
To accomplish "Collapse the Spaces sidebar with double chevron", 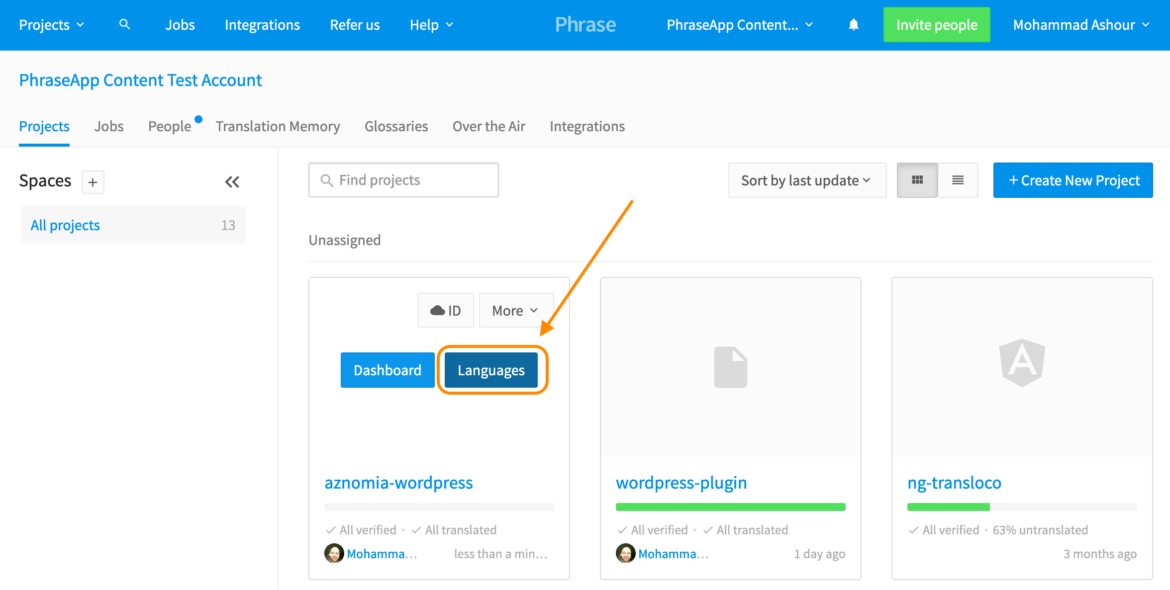I will coord(232,182).
